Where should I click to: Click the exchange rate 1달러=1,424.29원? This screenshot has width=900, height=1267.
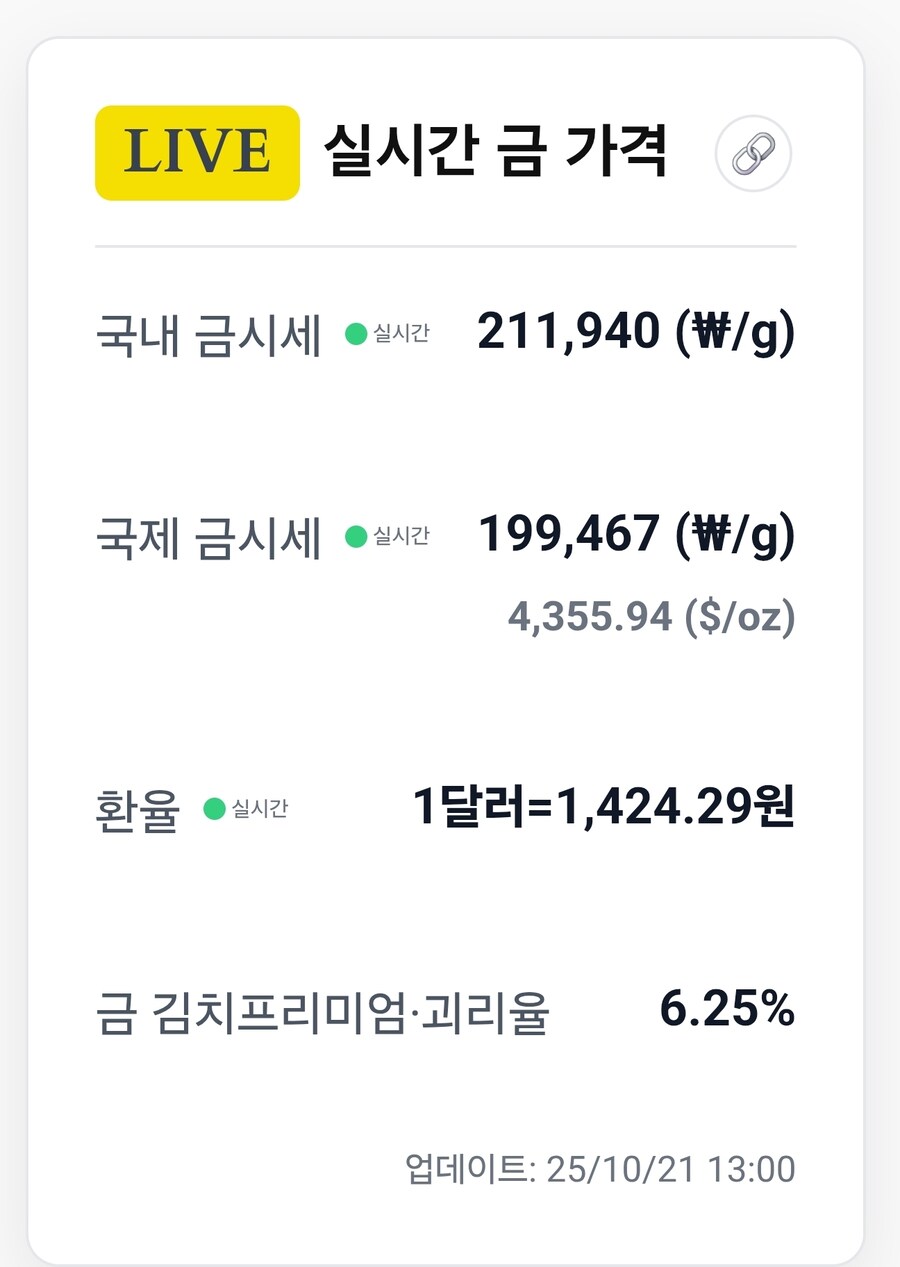[603, 806]
